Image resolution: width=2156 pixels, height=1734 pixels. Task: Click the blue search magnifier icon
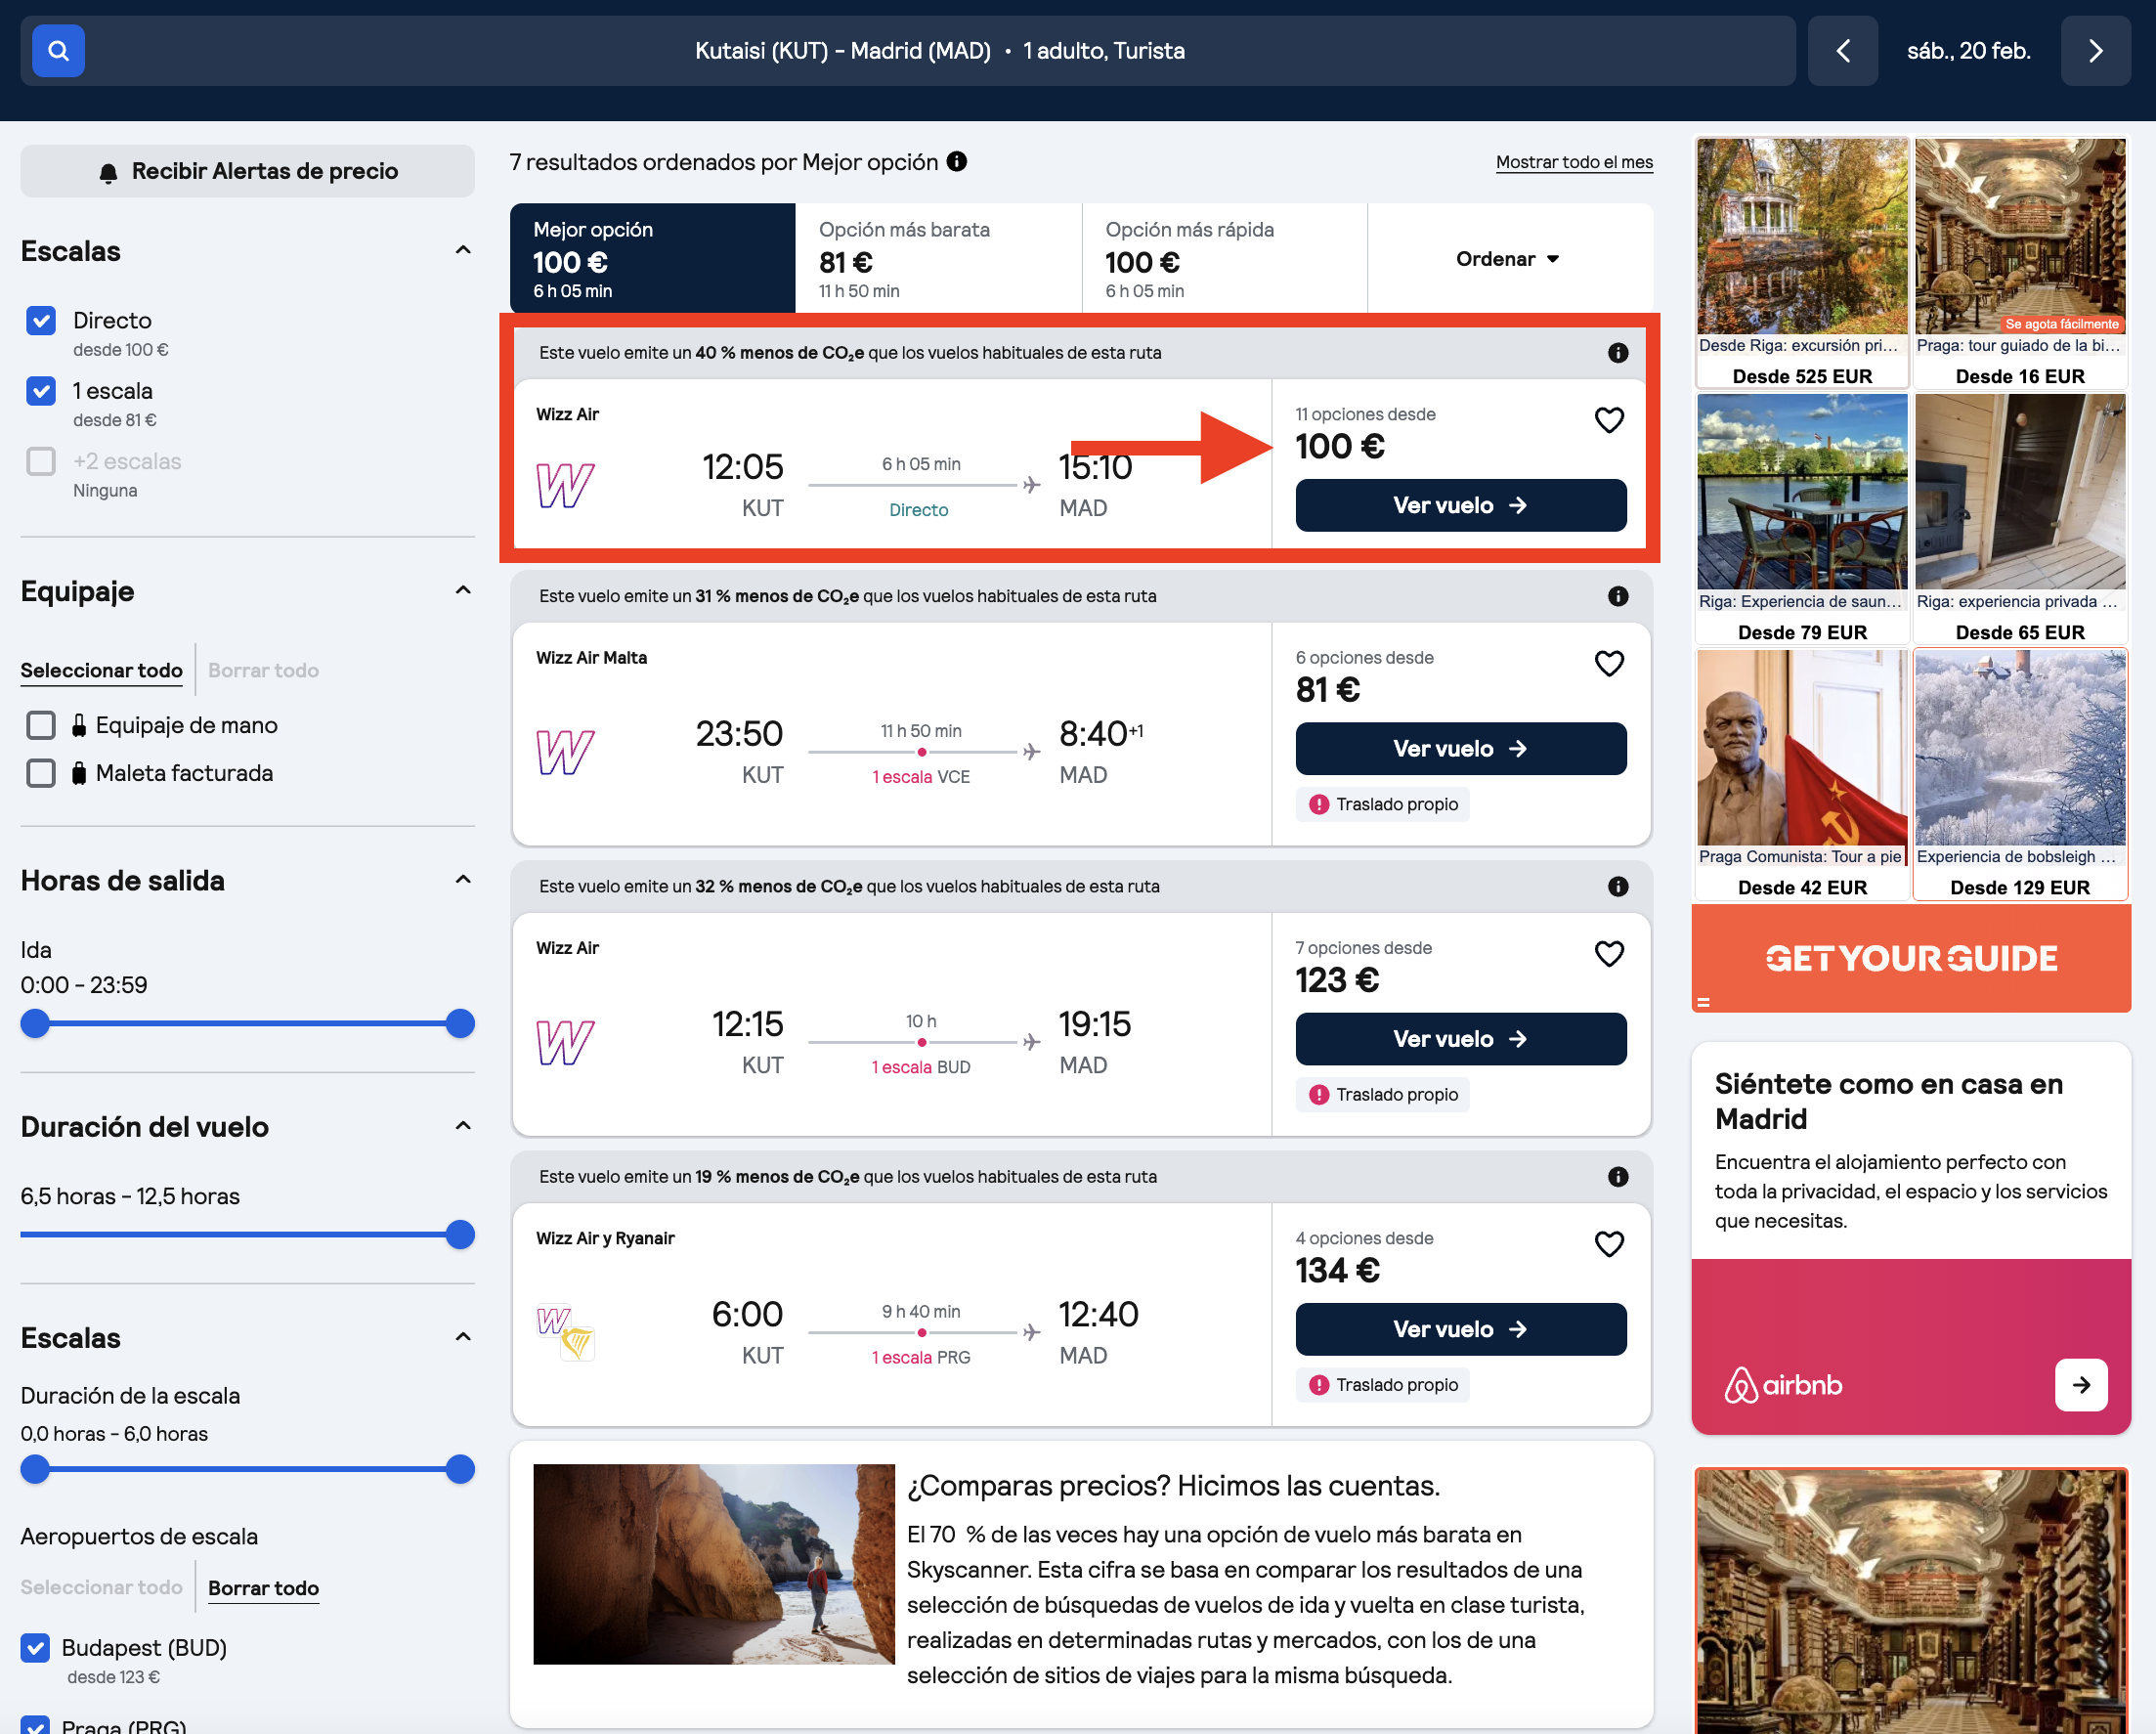[x=58, y=51]
